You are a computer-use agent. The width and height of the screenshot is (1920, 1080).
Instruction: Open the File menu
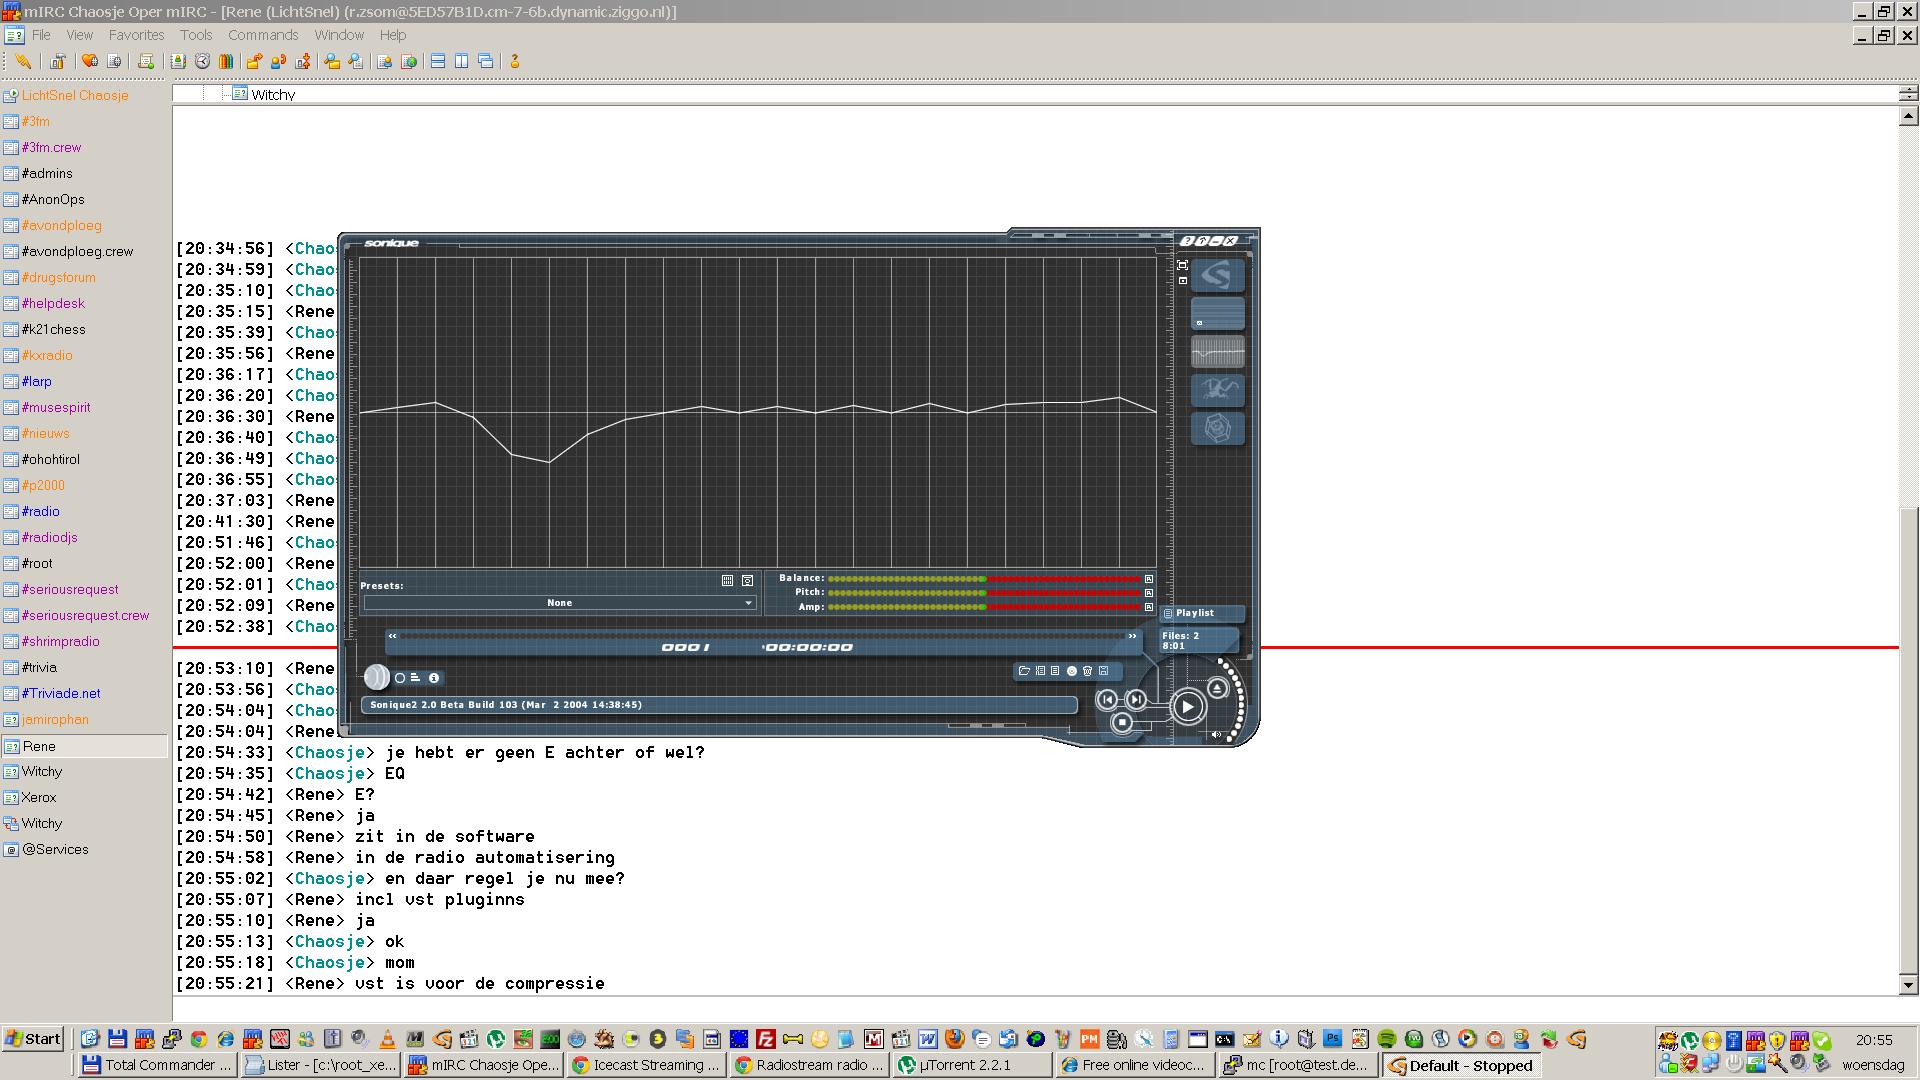pyautogui.click(x=41, y=35)
